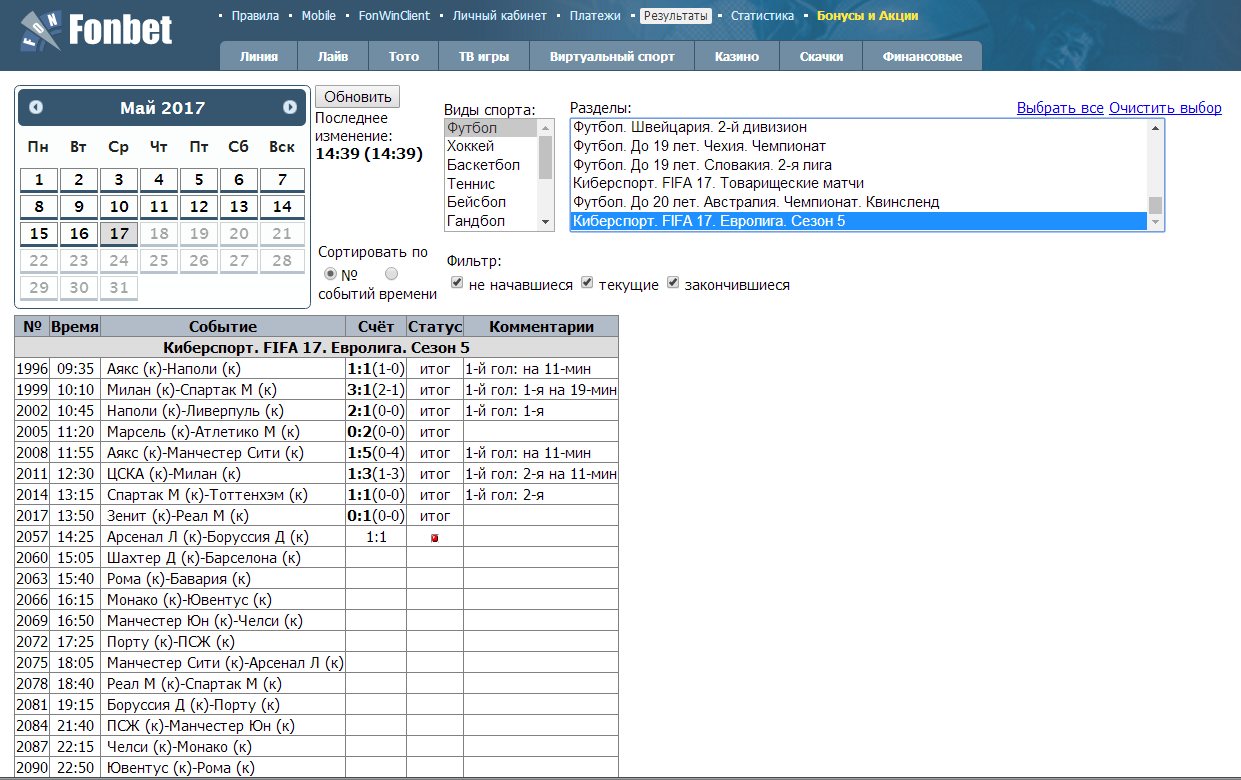The image size is (1241, 780).
Task: Select 'Футбол. До 19 лет. Чехия. Чемпионат' section
Action: pyautogui.click(x=859, y=147)
